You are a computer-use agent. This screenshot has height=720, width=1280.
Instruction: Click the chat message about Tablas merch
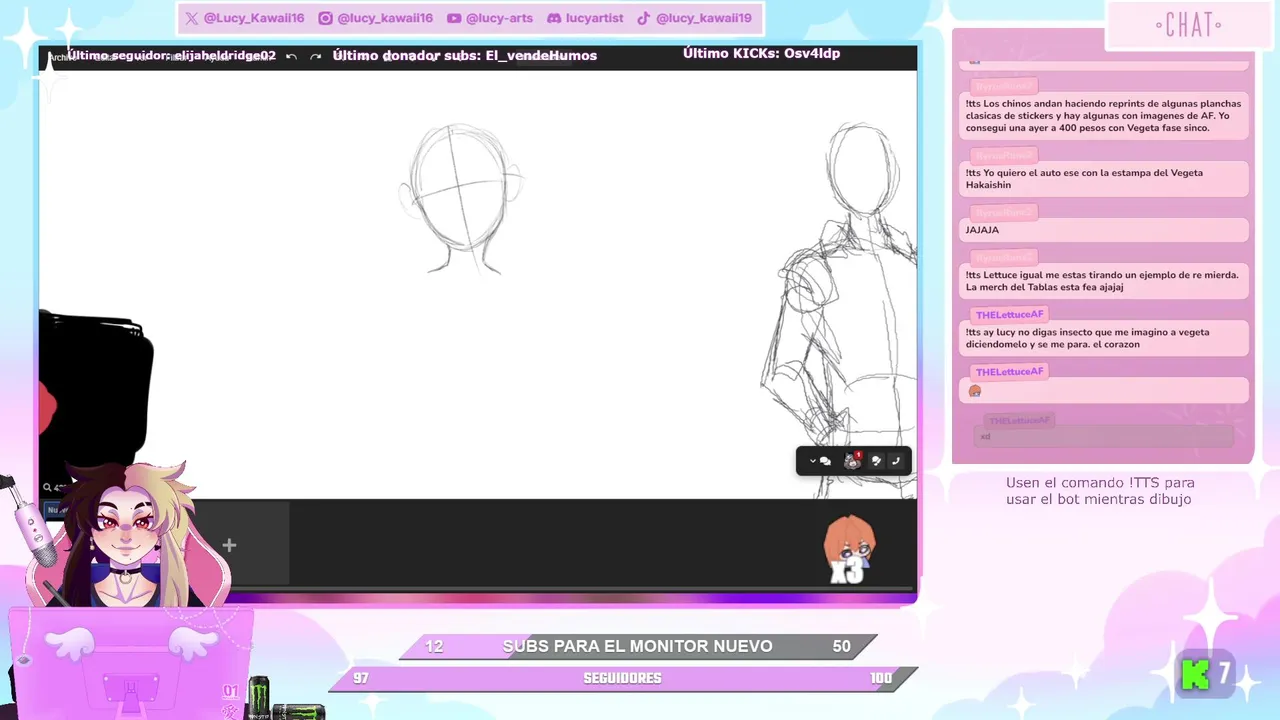[x=1105, y=281]
